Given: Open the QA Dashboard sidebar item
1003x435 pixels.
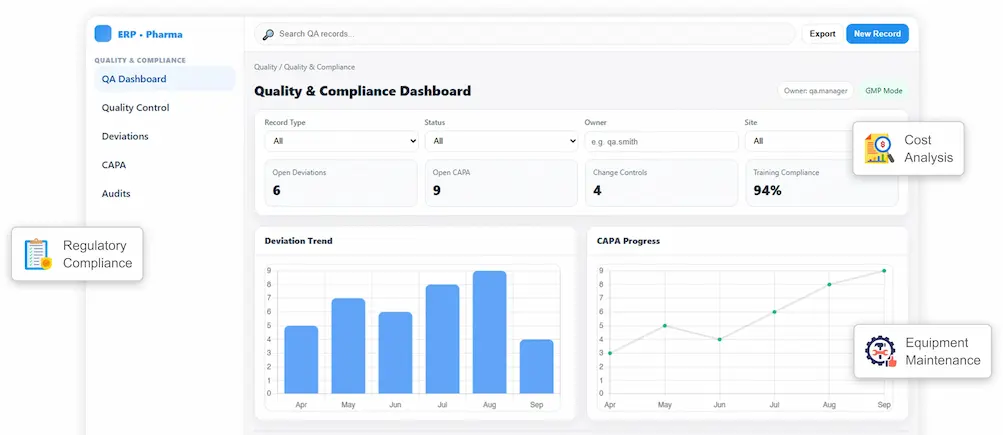Looking at the screenshot, I should (x=165, y=79).
